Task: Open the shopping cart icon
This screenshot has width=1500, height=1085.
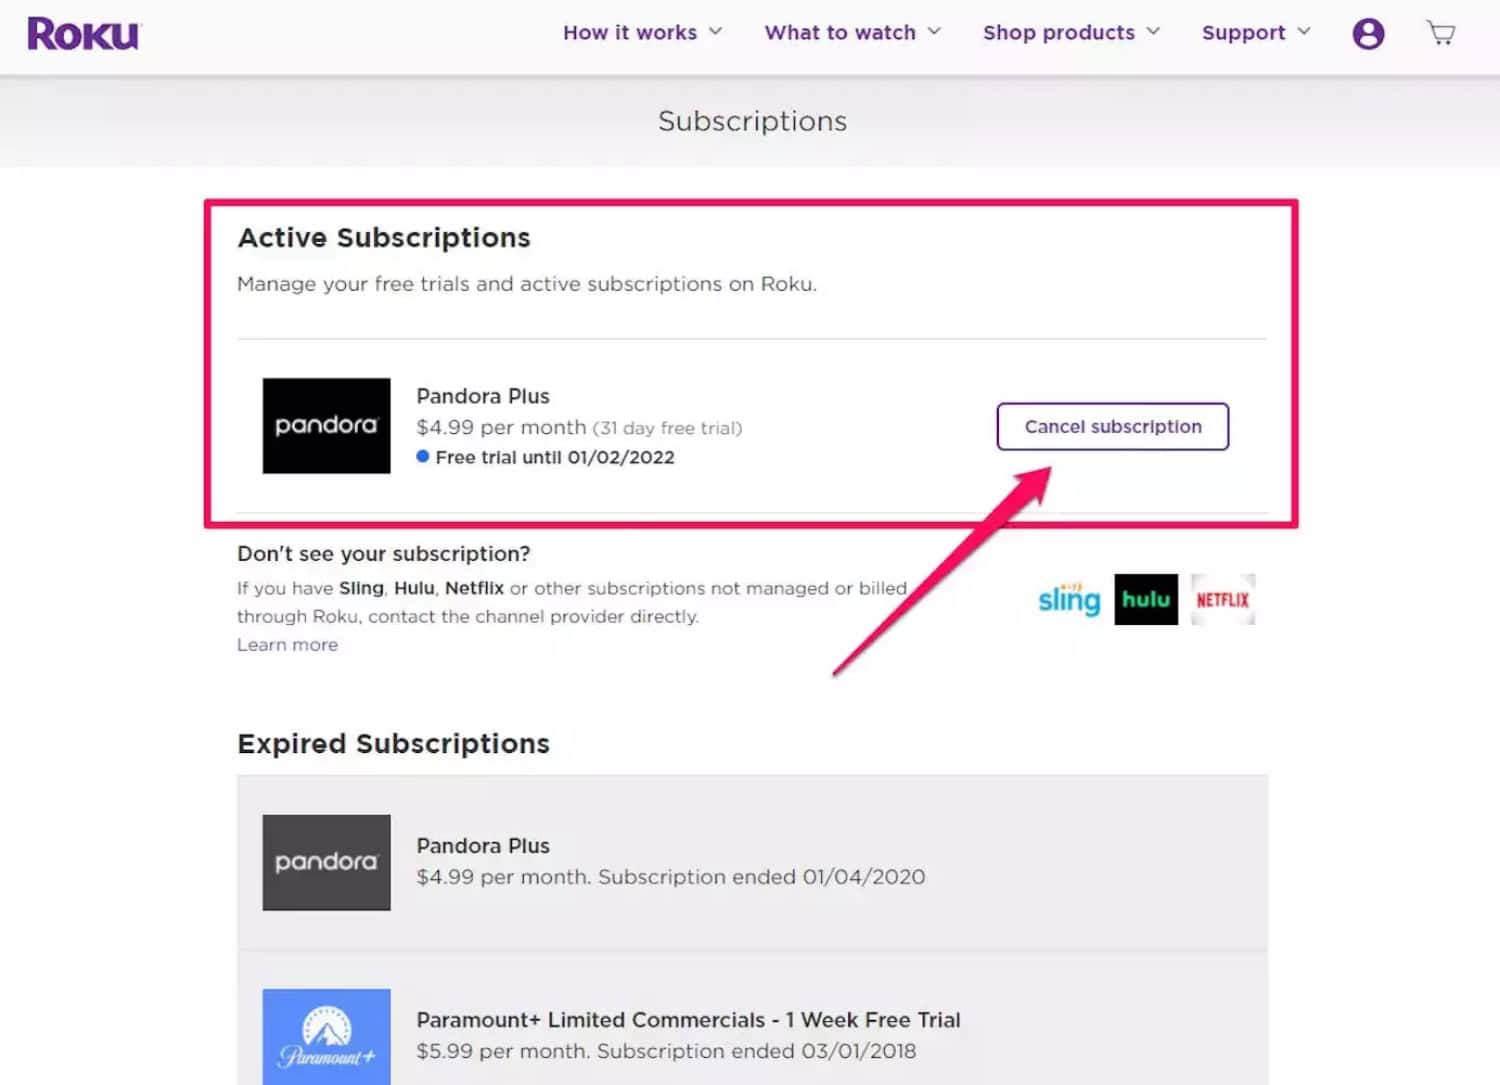Action: pyautogui.click(x=1441, y=33)
